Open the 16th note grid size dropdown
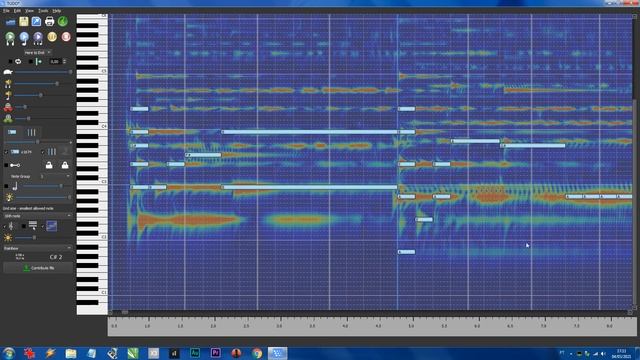The width and height of the screenshot is (640, 360). click(37, 216)
